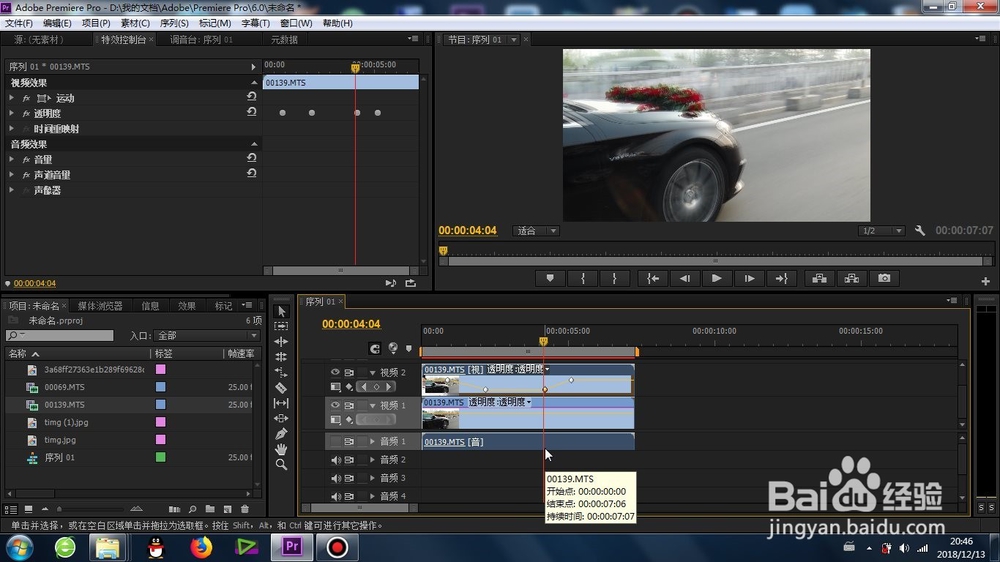Reset the 透明度 effect
The height and width of the screenshot is (562, 1000).
[x=251, y=112]
